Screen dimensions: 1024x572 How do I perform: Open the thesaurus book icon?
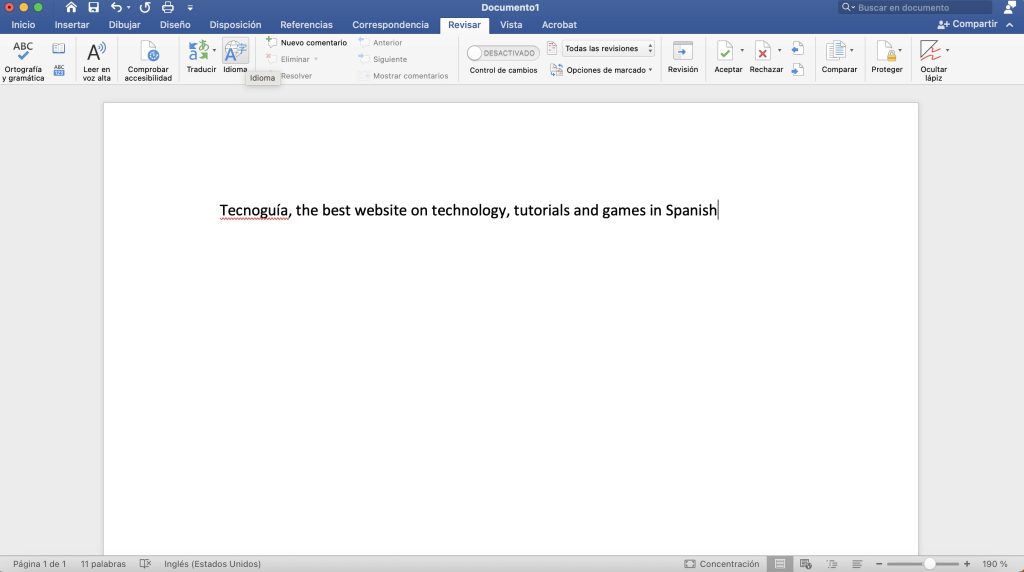point(59,48)
